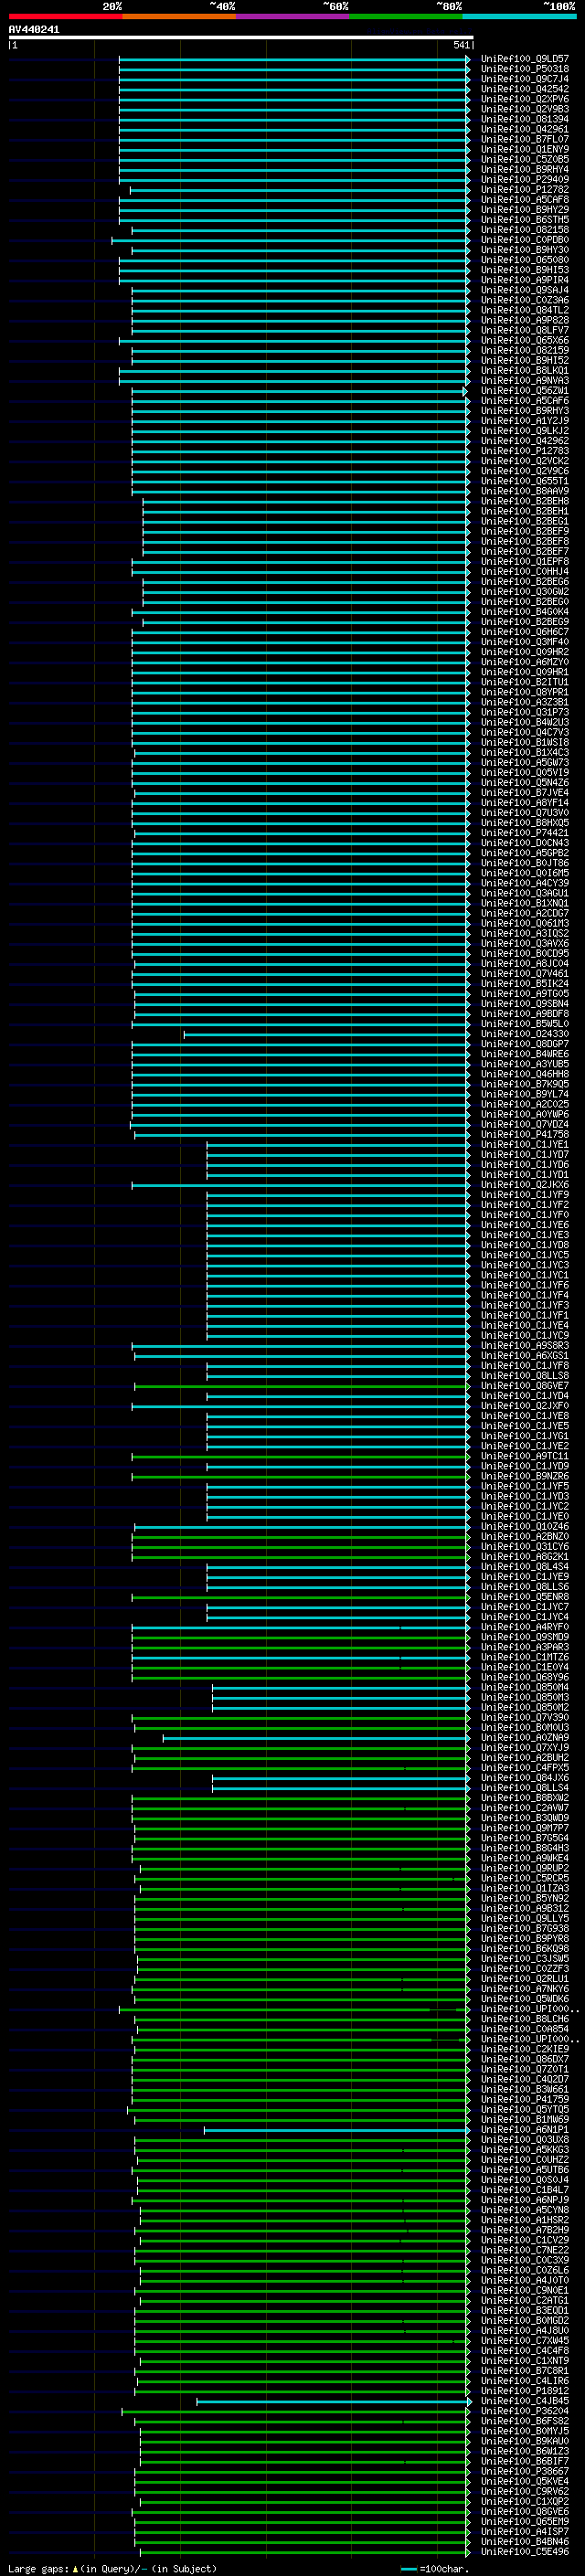Select hit label UniRef100_Q68Y96
Viewport: 585px width, 2576px height.
[525, 1677]
